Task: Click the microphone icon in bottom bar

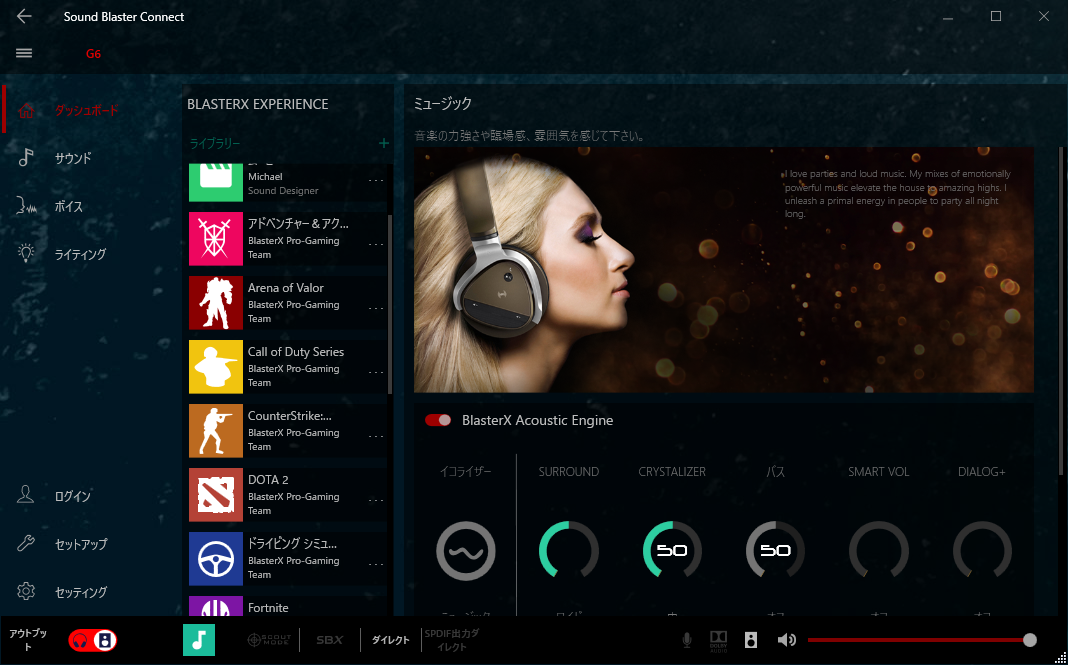Action: pyautogui.click(x=687, y=640)
